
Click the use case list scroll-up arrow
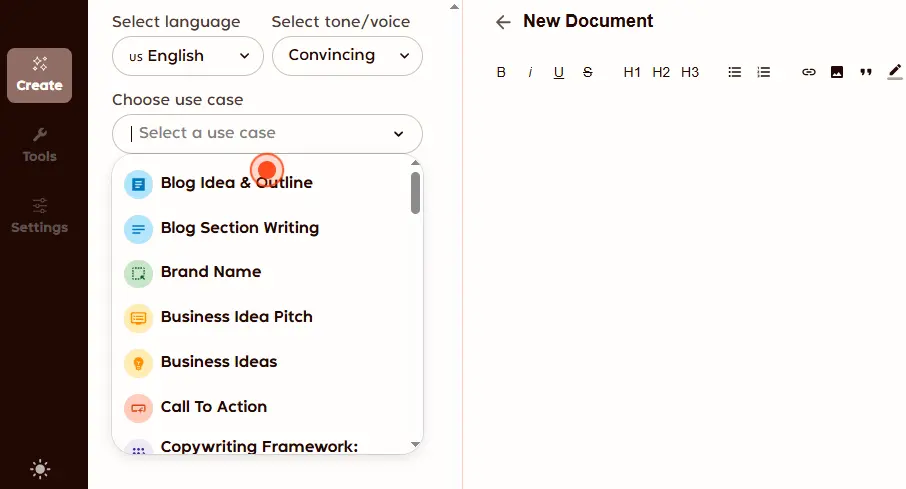(x=415, y=163)
